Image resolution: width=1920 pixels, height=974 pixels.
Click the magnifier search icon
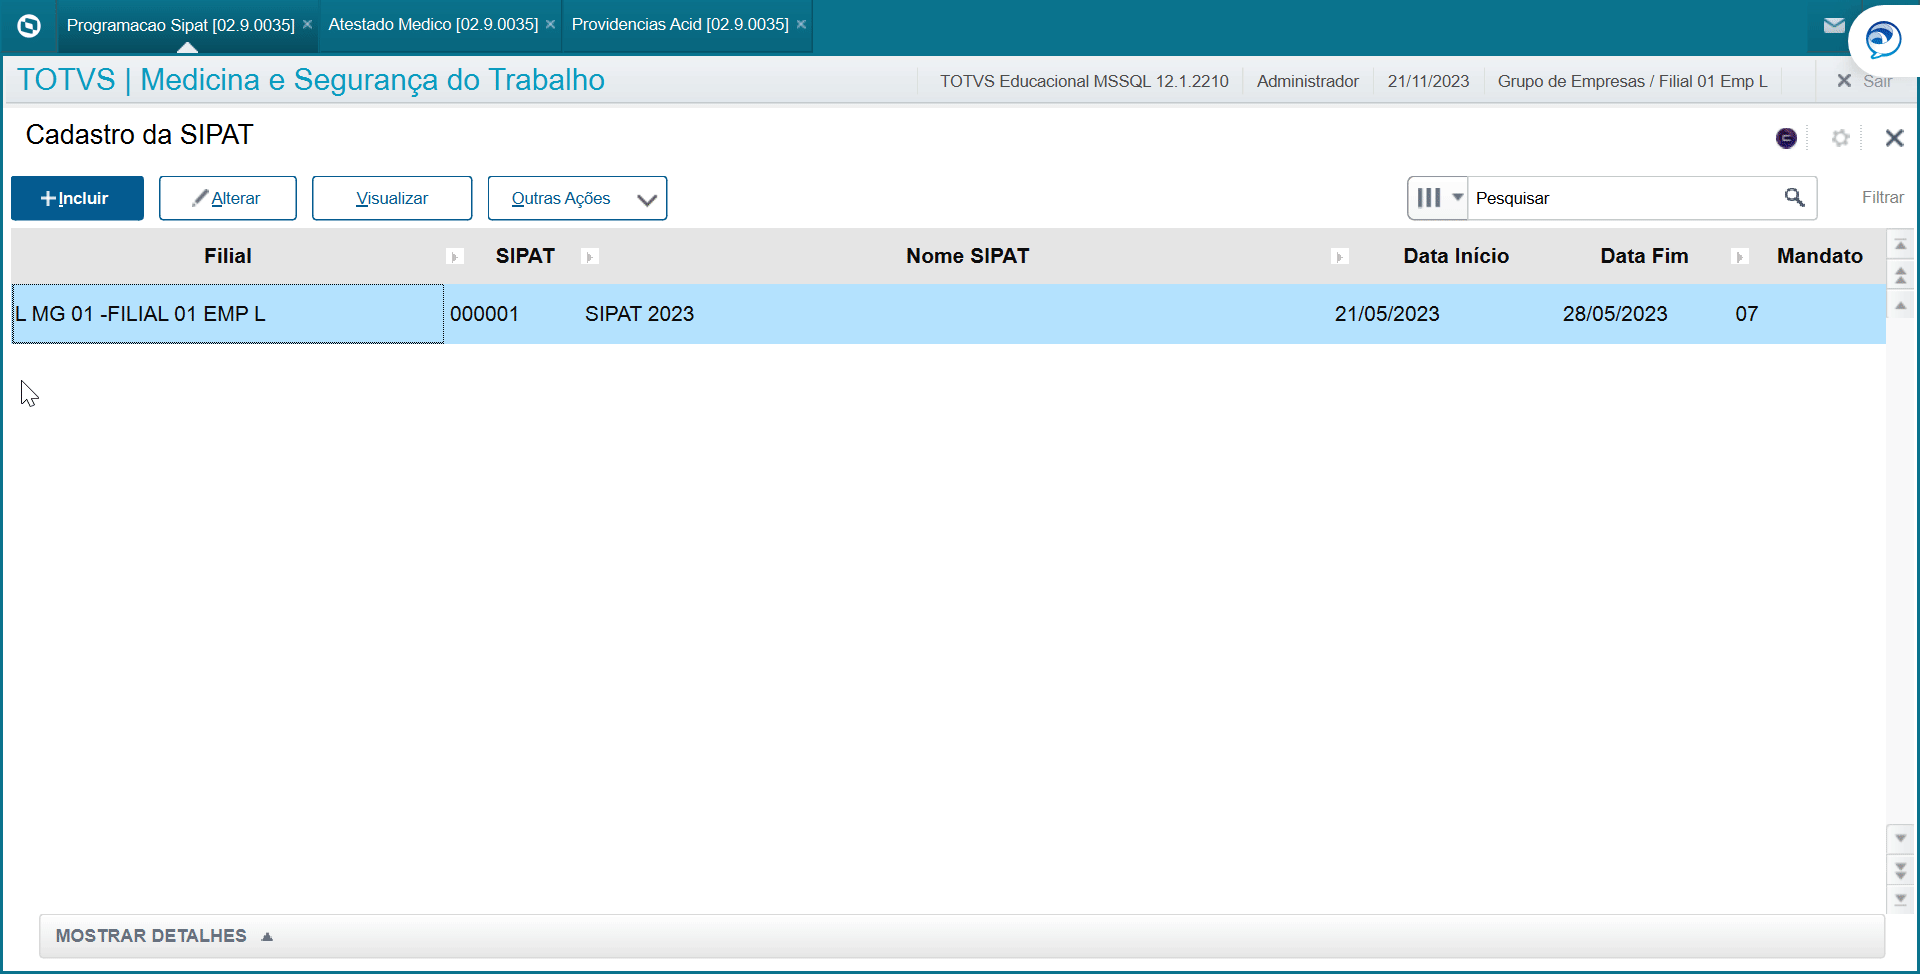[1795, 198]
